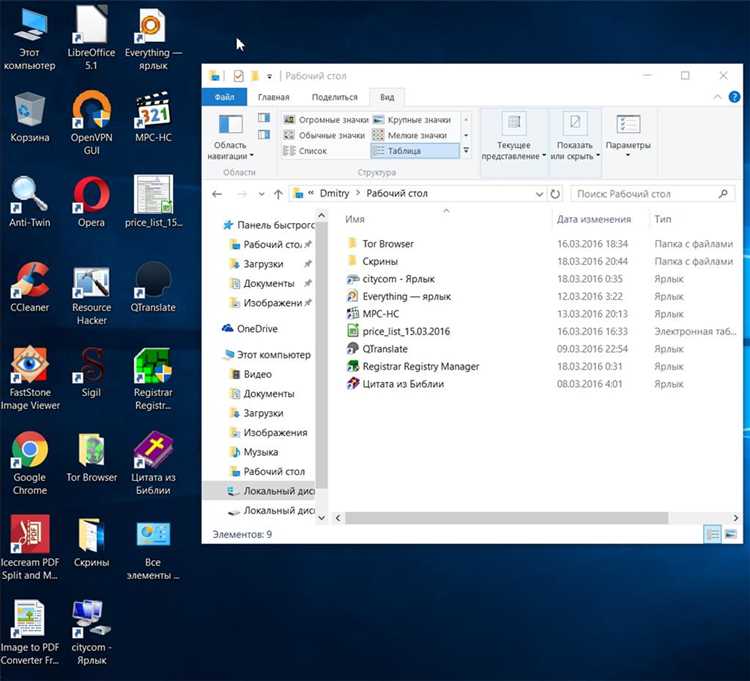Sort files by Дата изменения column header
Image resolution: width=750 pixels, height=681 pixels.
(x=594, y=219)
